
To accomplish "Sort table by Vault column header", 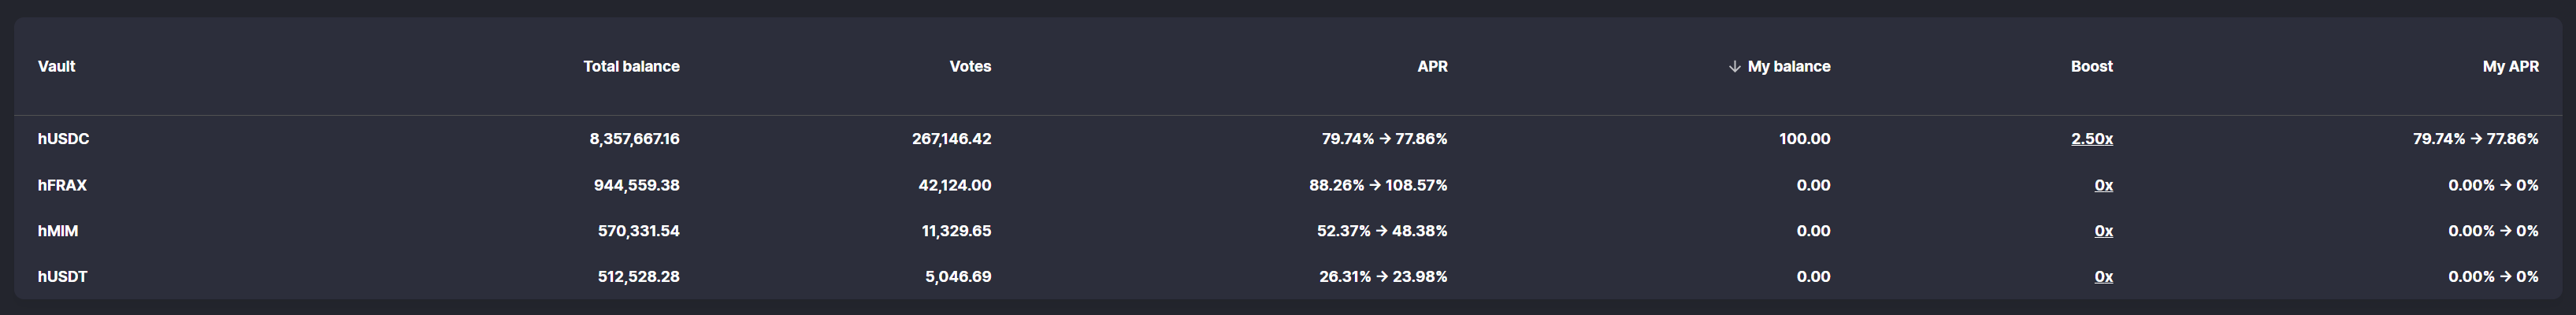I will tap(57, 67).
